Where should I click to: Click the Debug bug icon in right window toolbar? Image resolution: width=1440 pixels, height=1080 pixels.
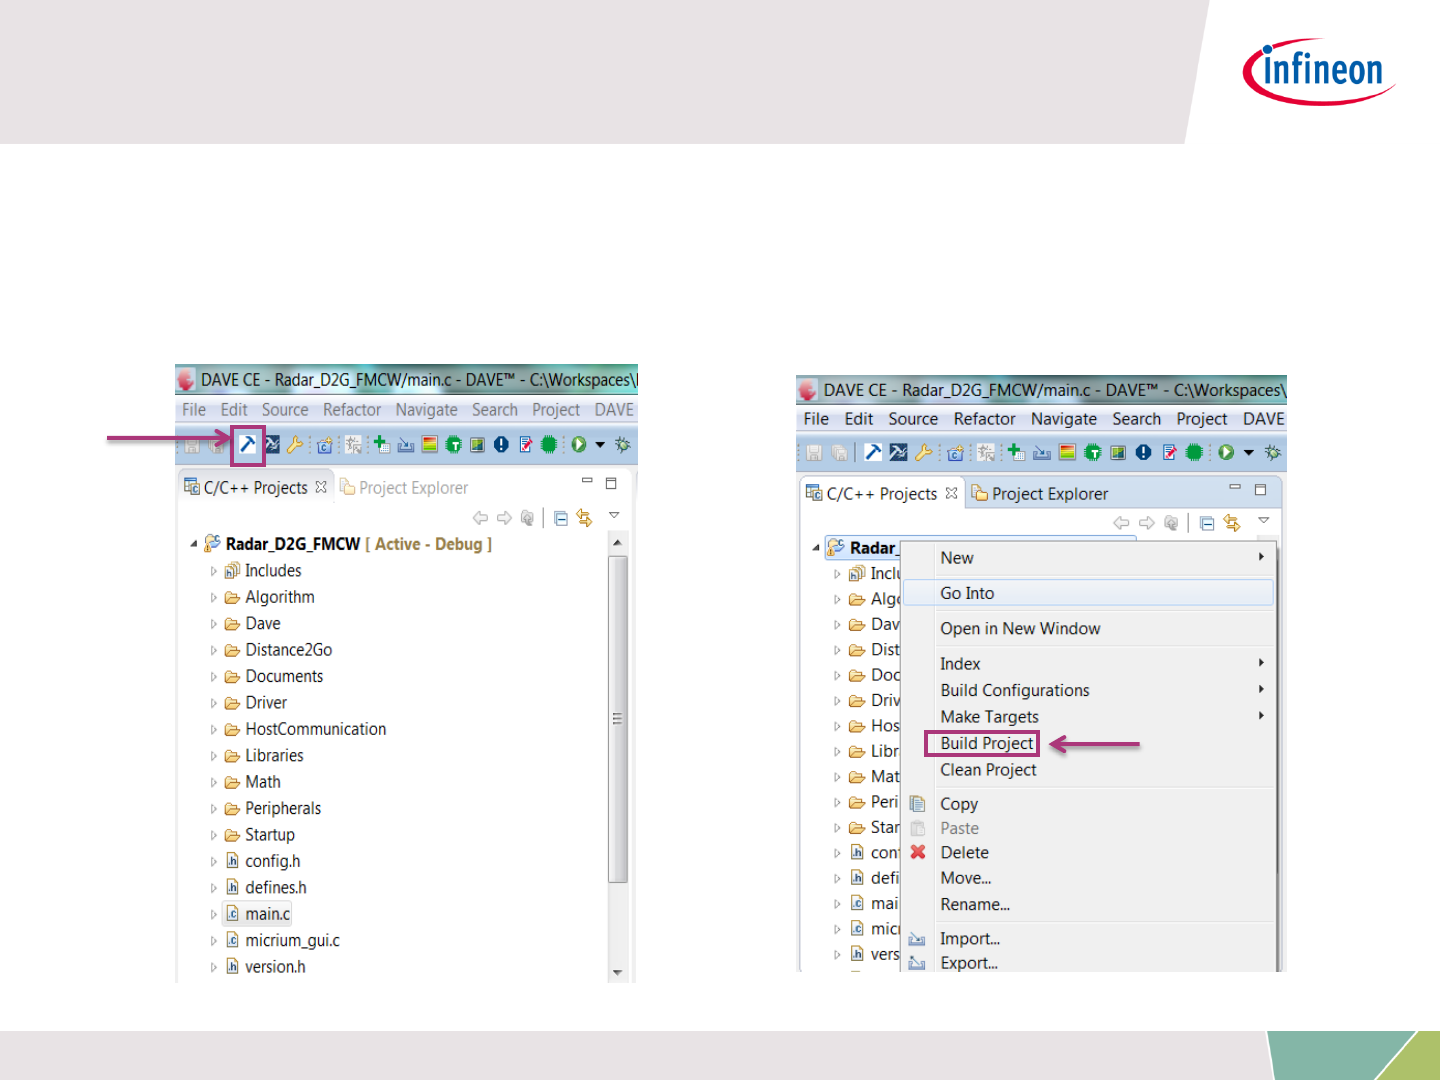tap(1272, 452)
